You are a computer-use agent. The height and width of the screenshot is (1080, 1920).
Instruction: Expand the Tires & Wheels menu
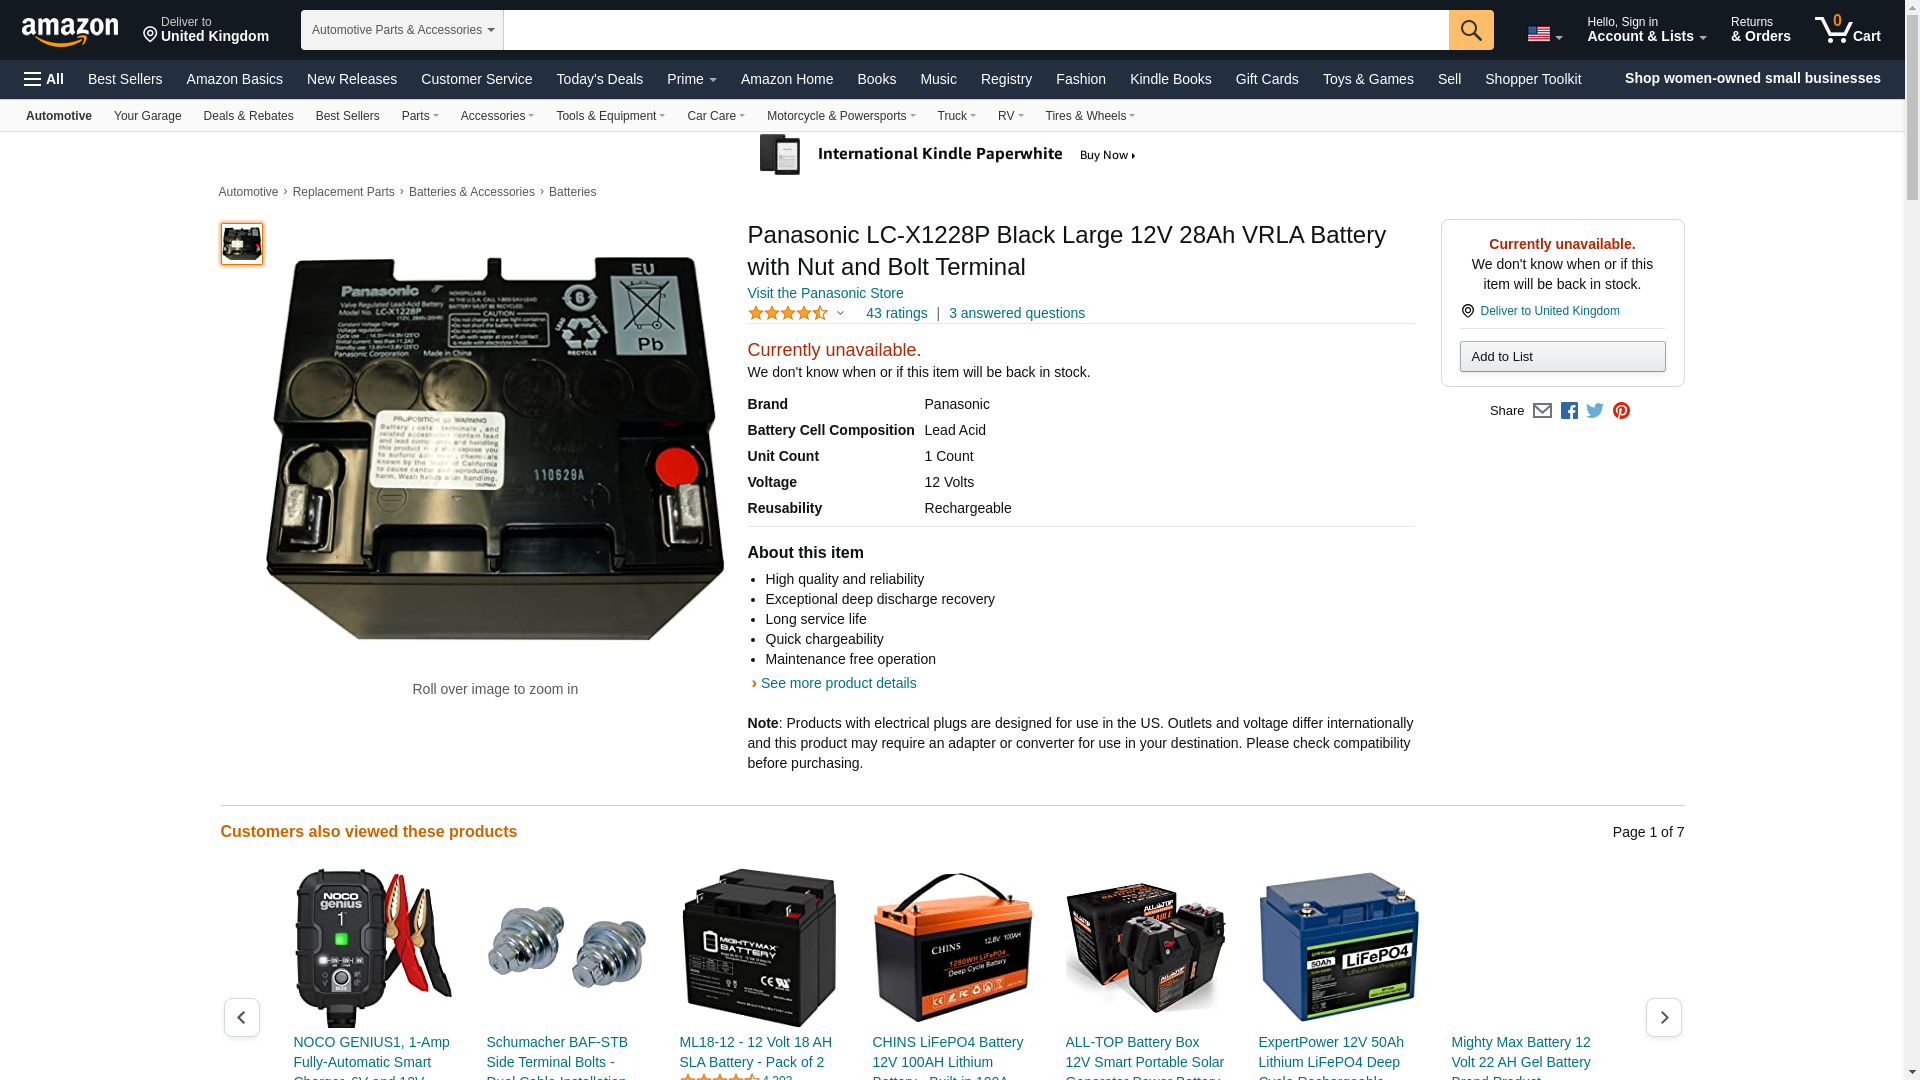pyautogui.click(x=1090, y=116)
